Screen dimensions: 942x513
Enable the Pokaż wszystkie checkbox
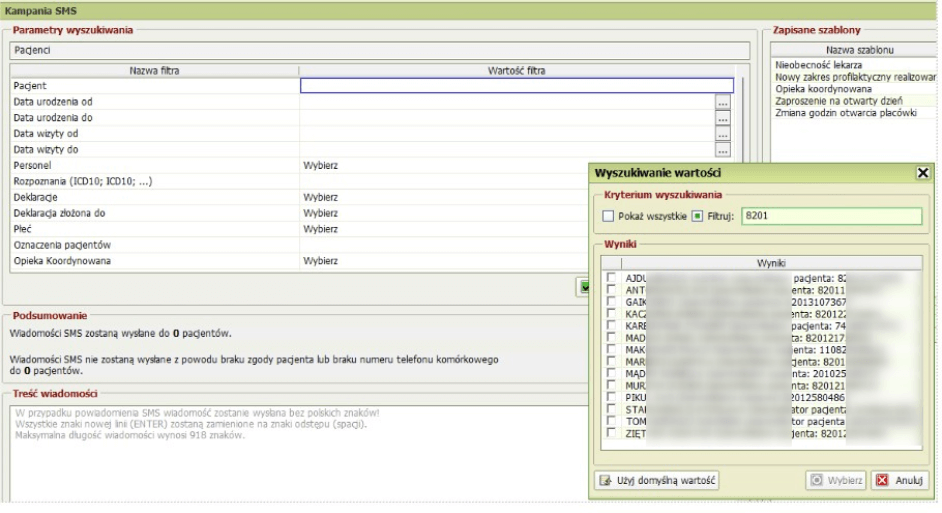(608, 217)
